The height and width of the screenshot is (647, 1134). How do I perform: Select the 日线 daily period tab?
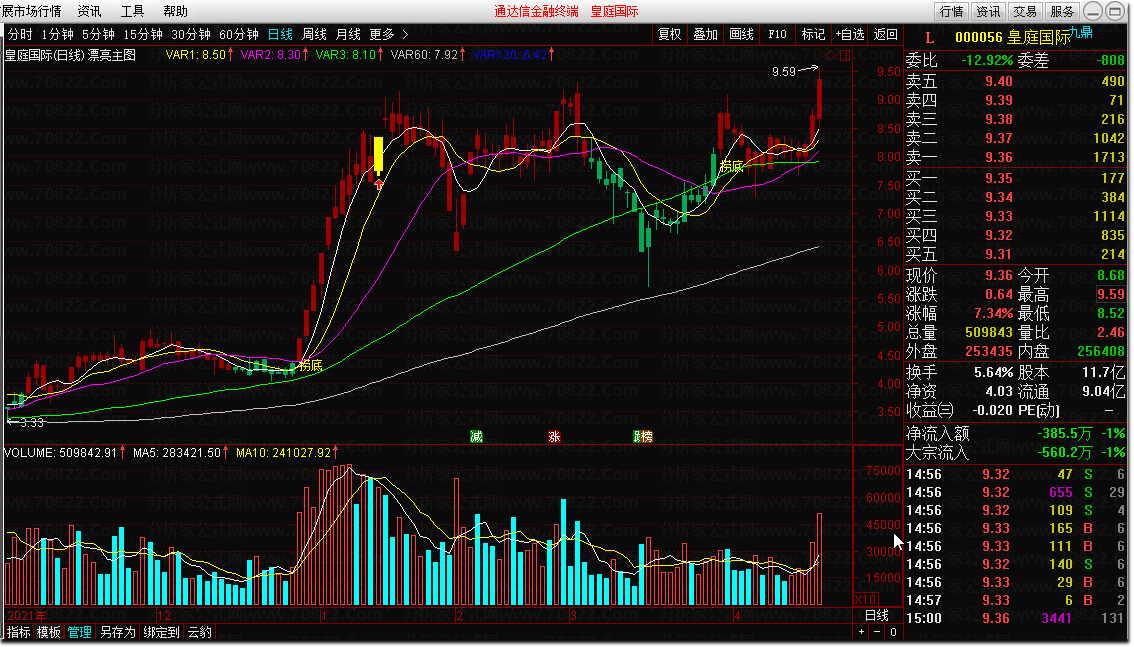coord(281,35)
